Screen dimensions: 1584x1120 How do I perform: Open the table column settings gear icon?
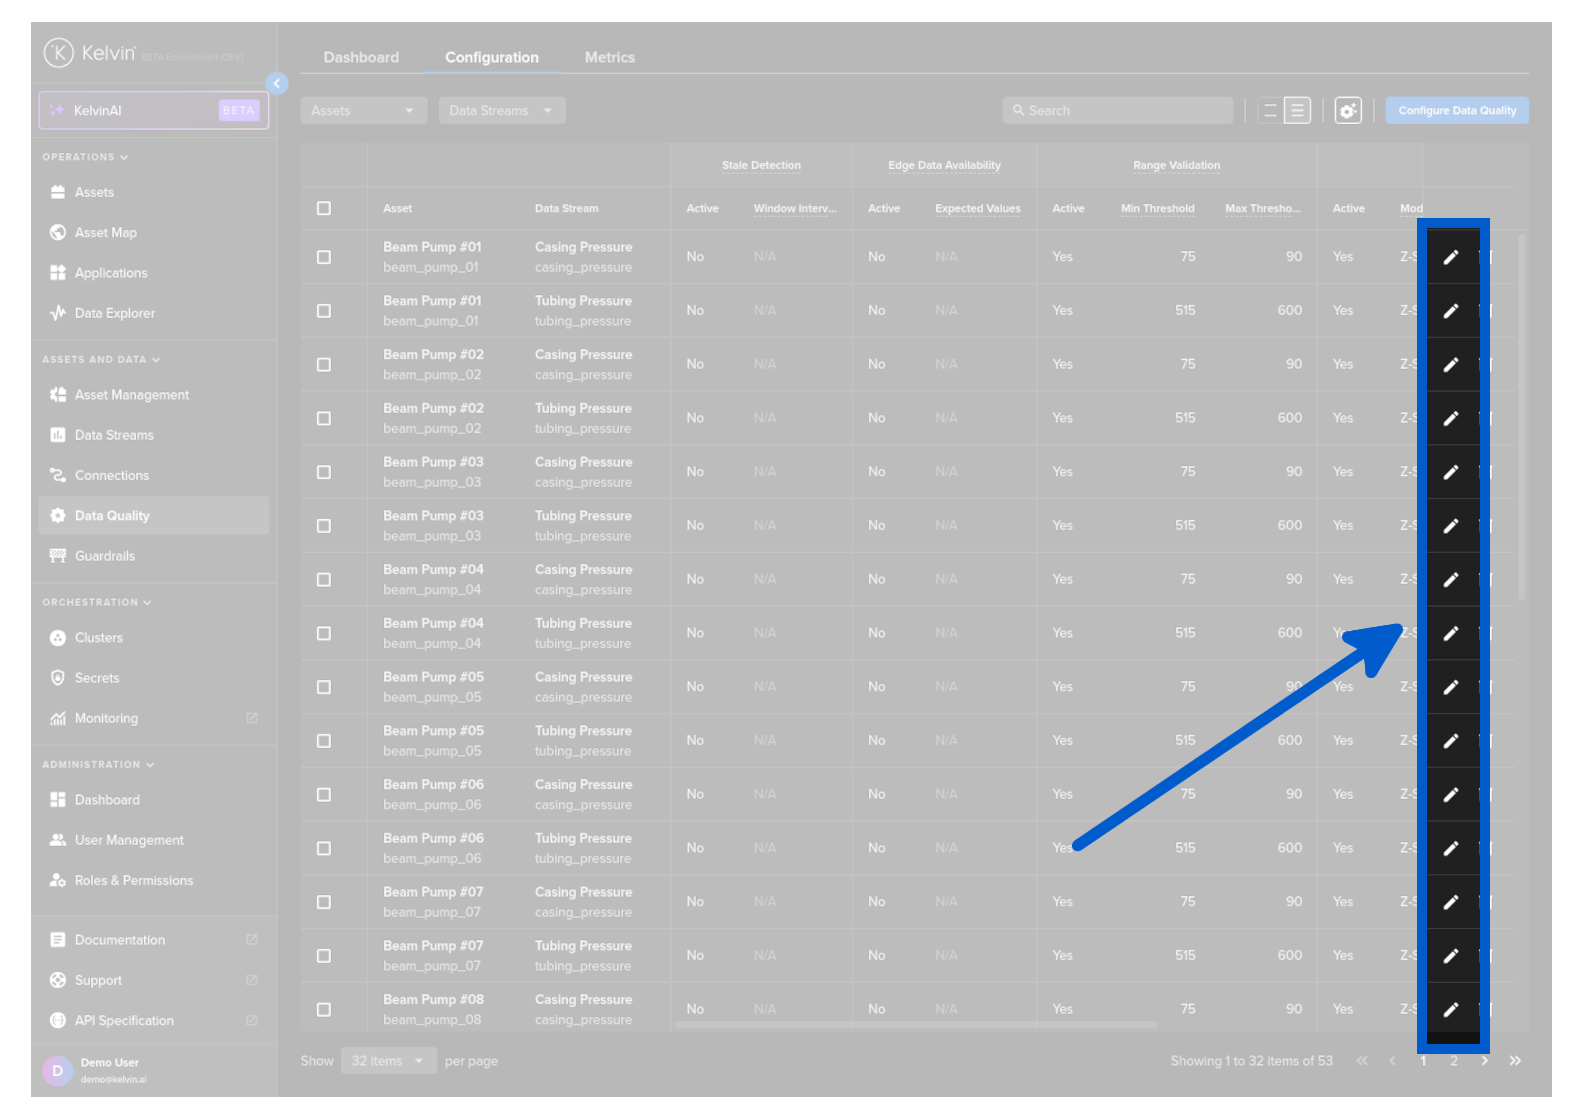pyautogui.click(x=1348, y=111)
